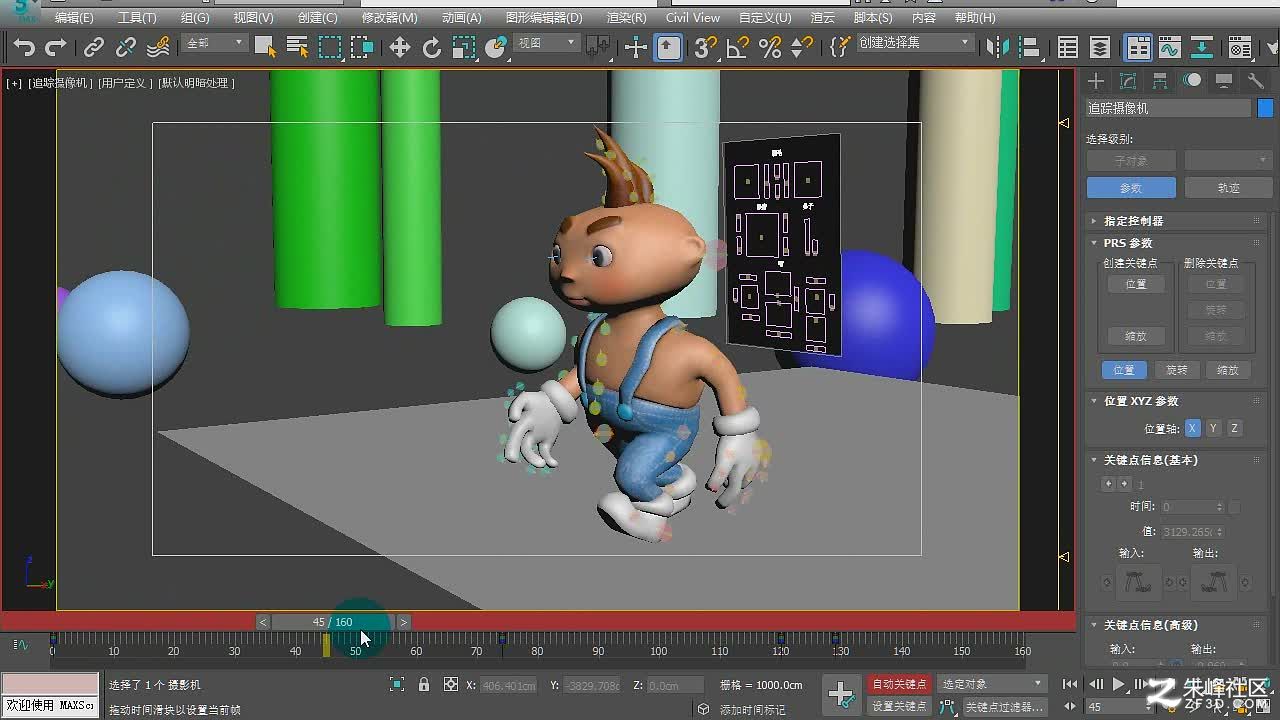Toggle 3D Snaps in main toolbar
This screenshot has height=720, width=1280.
pos(706,47)
